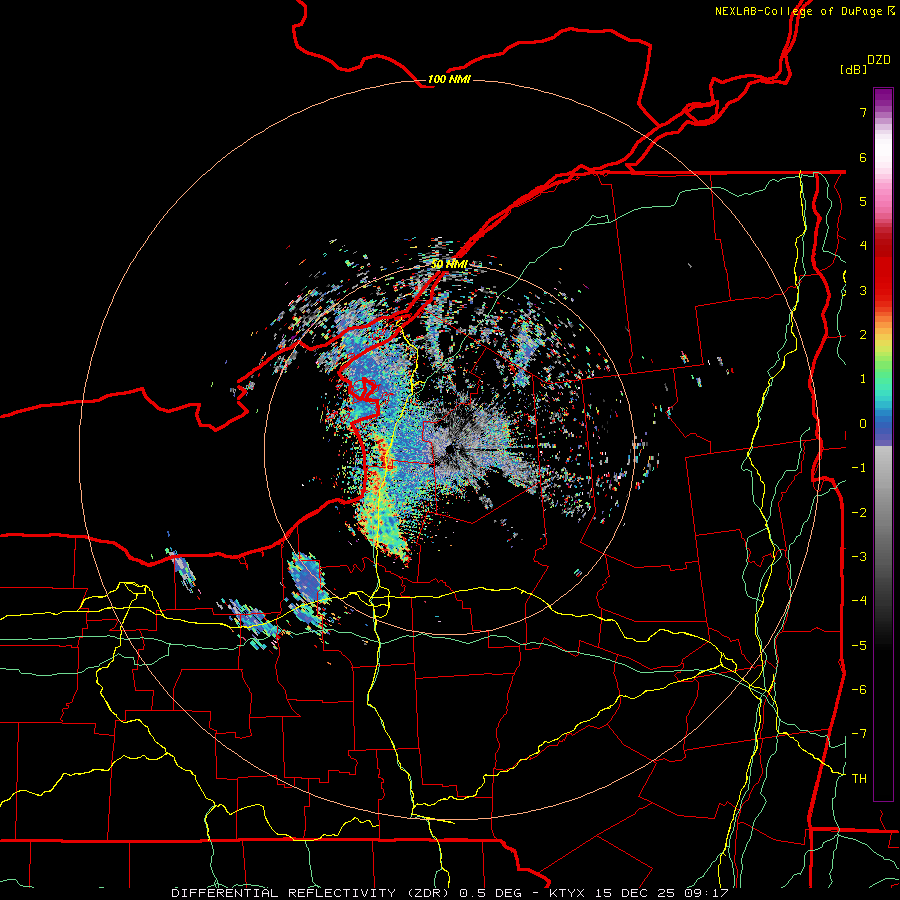Click the legend value 7 label
900x900 pixels.
pos(863,112)
